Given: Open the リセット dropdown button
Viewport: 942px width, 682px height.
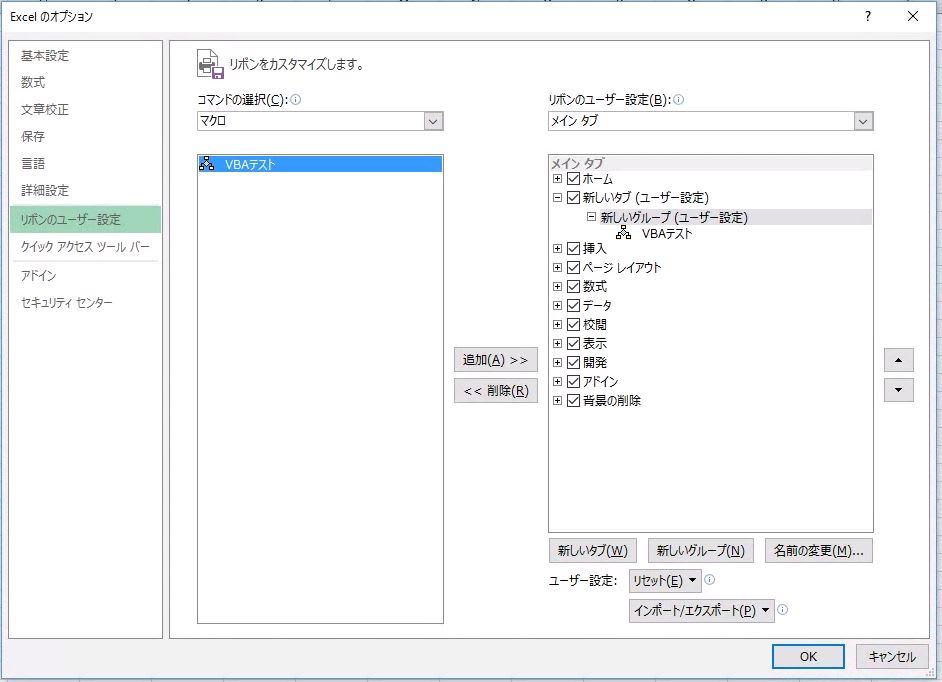Looking at the screenshot, I should 664,580.
